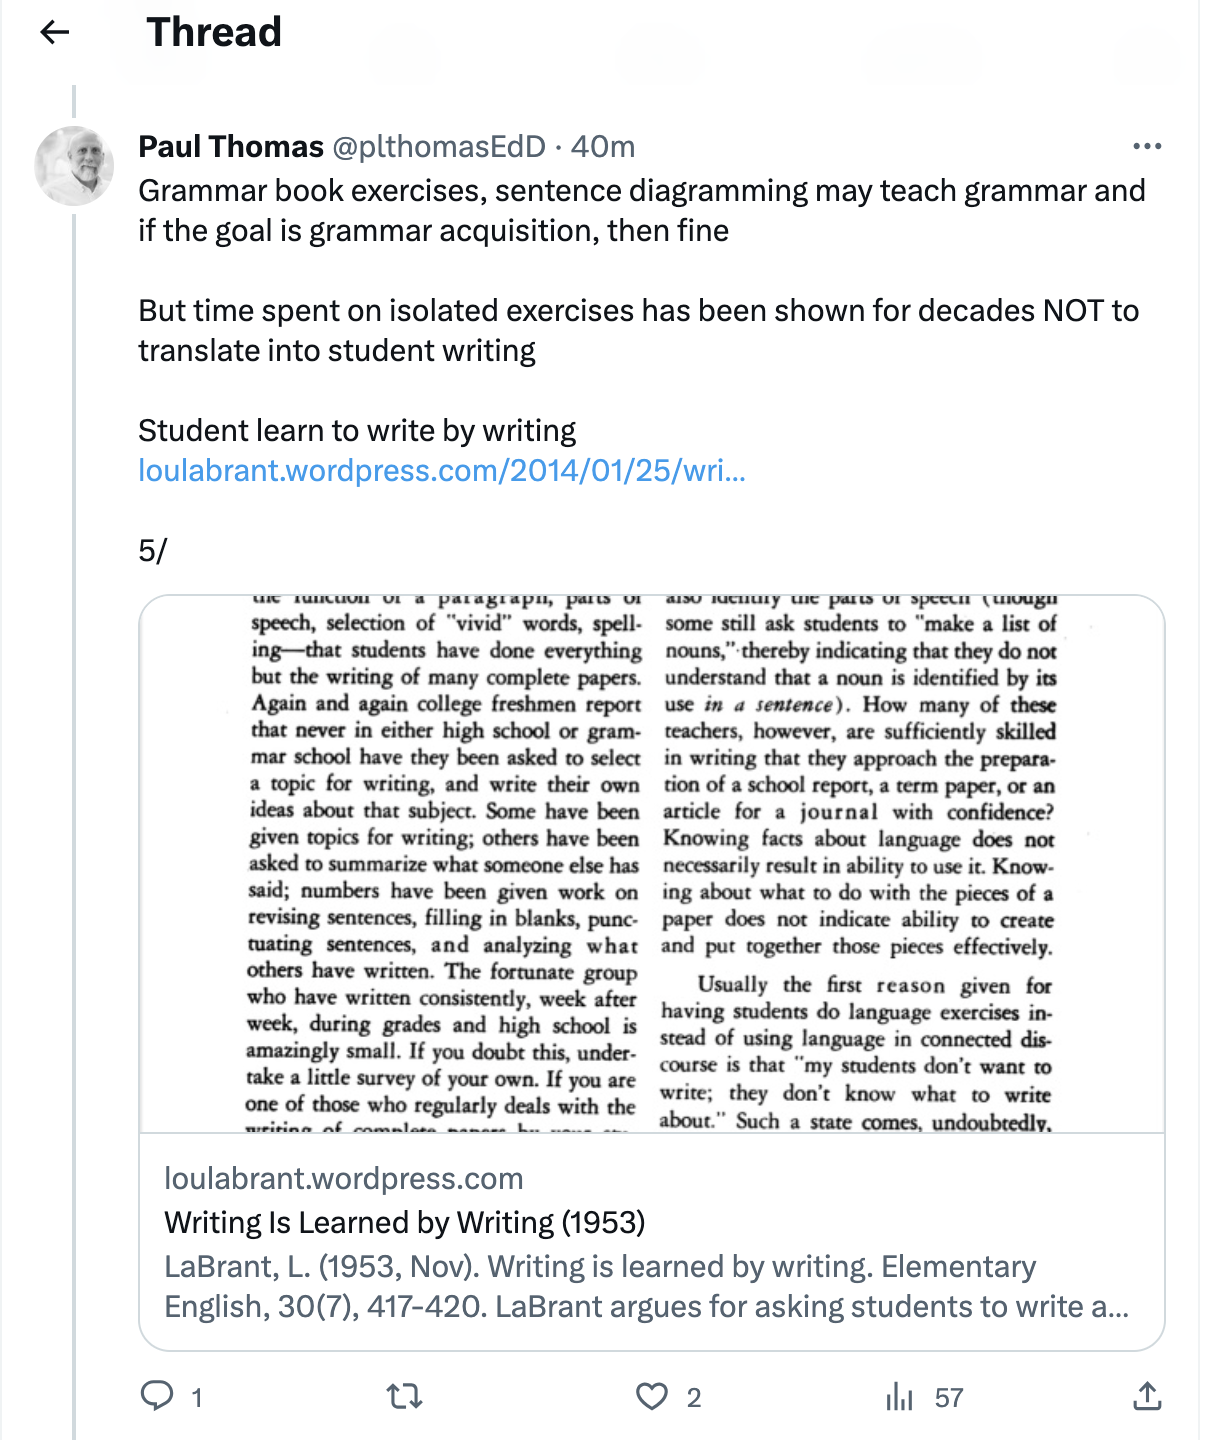This screenshot has height=1440, width=1212.
Task: Click the 57 views count
Action: (x=949, y=1397)
